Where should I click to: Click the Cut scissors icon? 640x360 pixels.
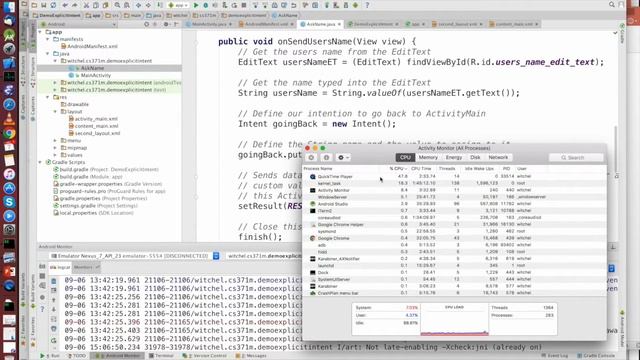(87, 5)
